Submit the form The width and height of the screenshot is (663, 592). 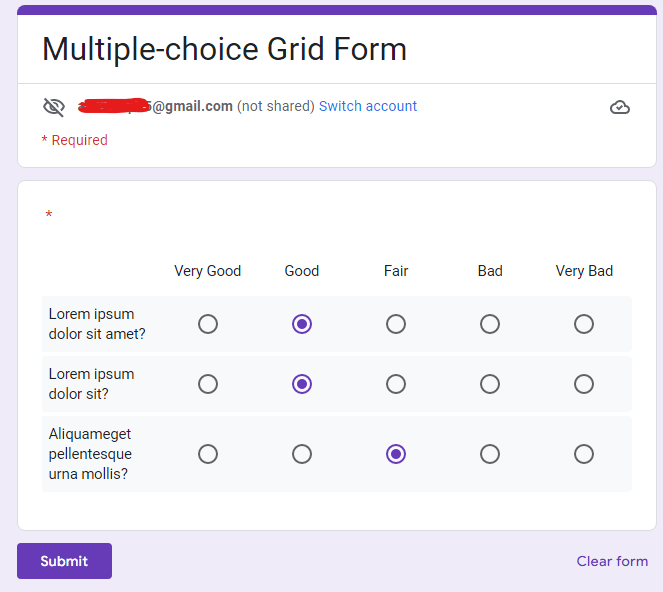64,561
